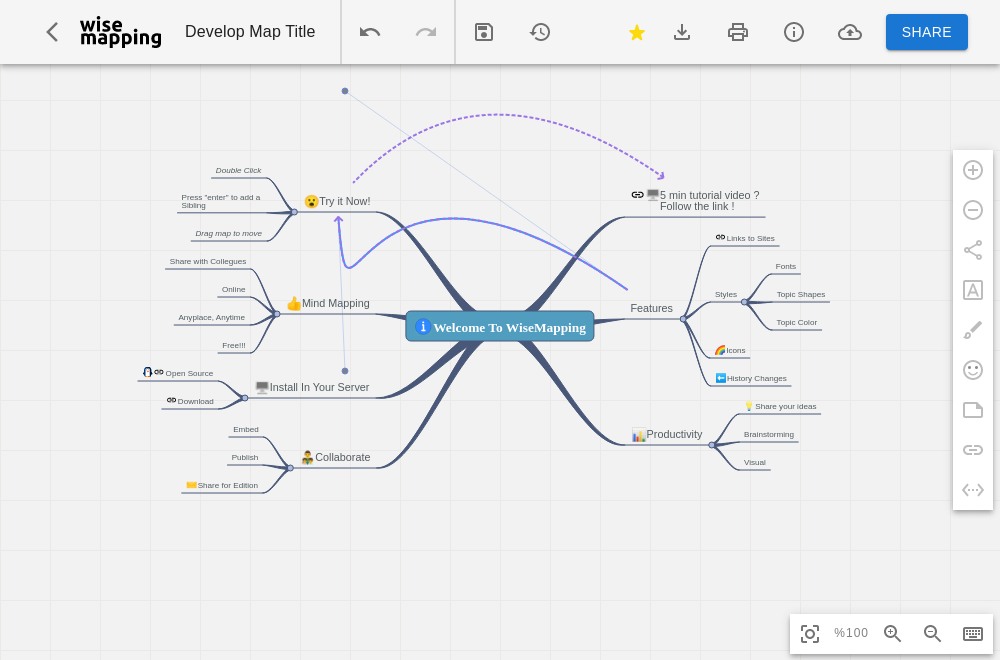Click the dotted arrows relationship tool
1000x660 pixels.
[x=973, y=490]
